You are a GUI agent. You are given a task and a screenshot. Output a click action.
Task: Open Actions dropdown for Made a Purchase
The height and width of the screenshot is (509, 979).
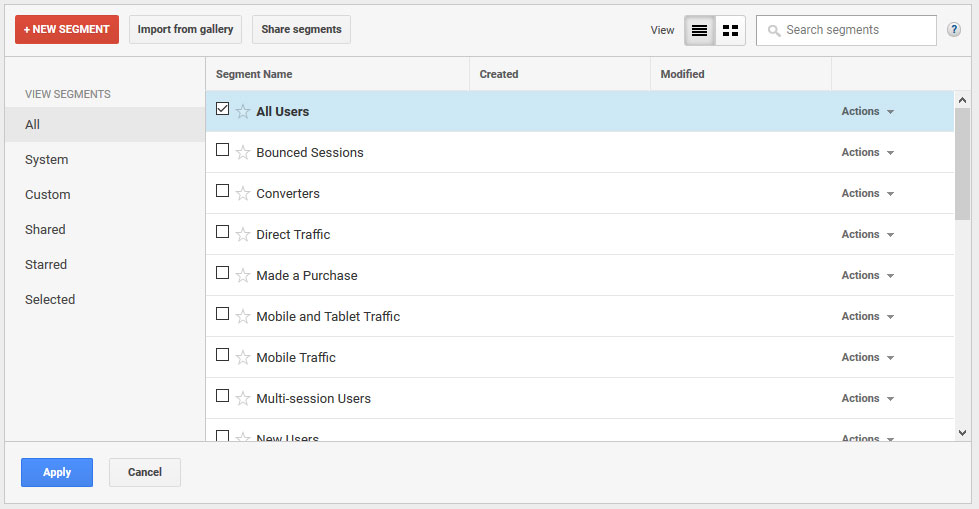(x=868, y=275)
